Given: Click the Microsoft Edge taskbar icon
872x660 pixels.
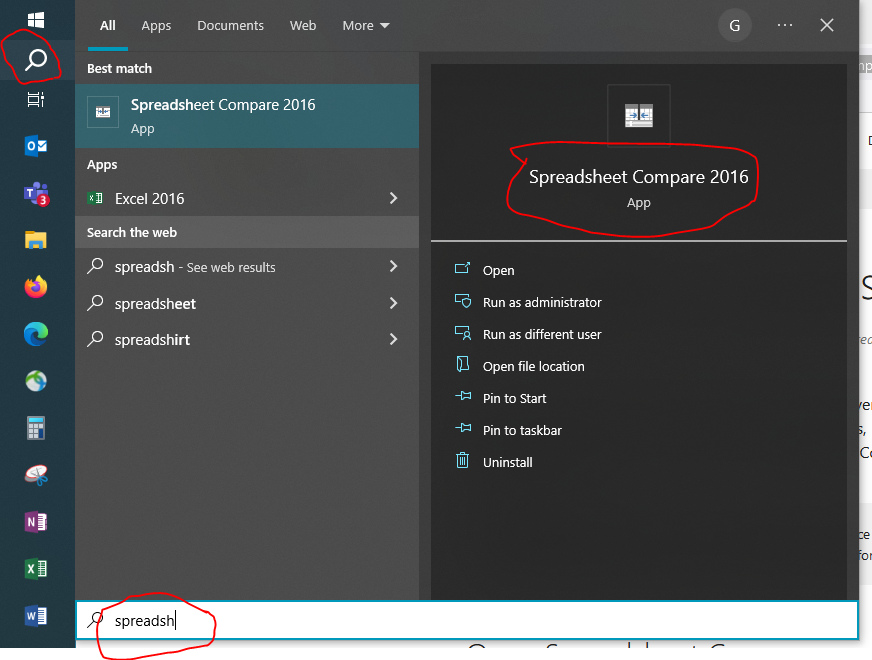Looking at the screenshot, I should click(36, 334).
